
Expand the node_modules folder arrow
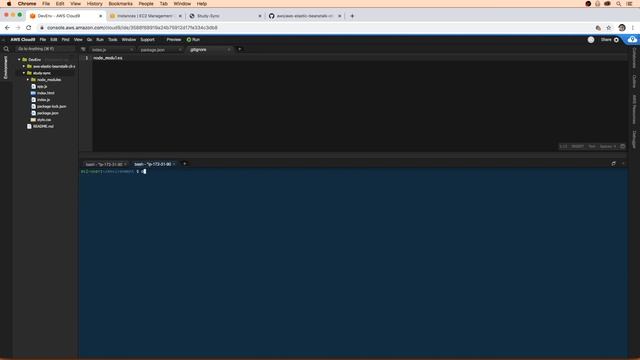pyautogui.click(x=28, y=80)
